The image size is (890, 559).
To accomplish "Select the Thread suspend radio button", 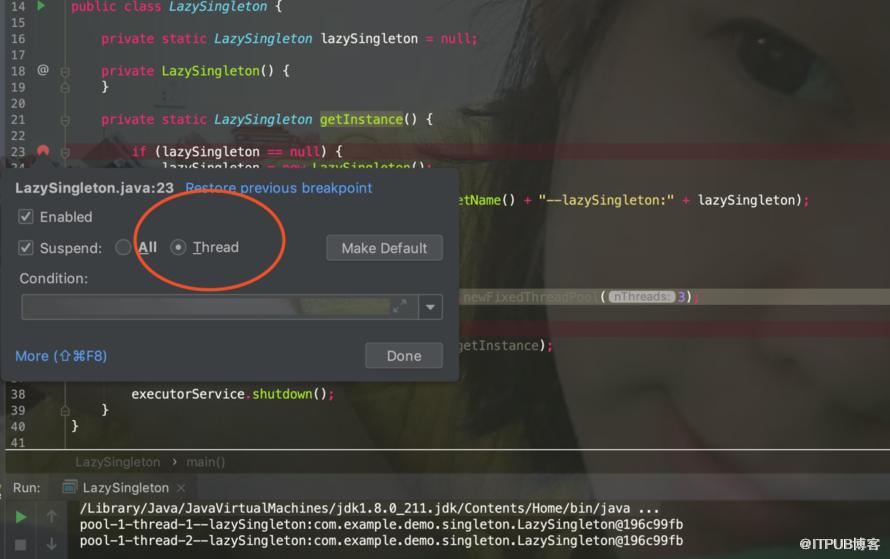I will (x=178, y=247).
